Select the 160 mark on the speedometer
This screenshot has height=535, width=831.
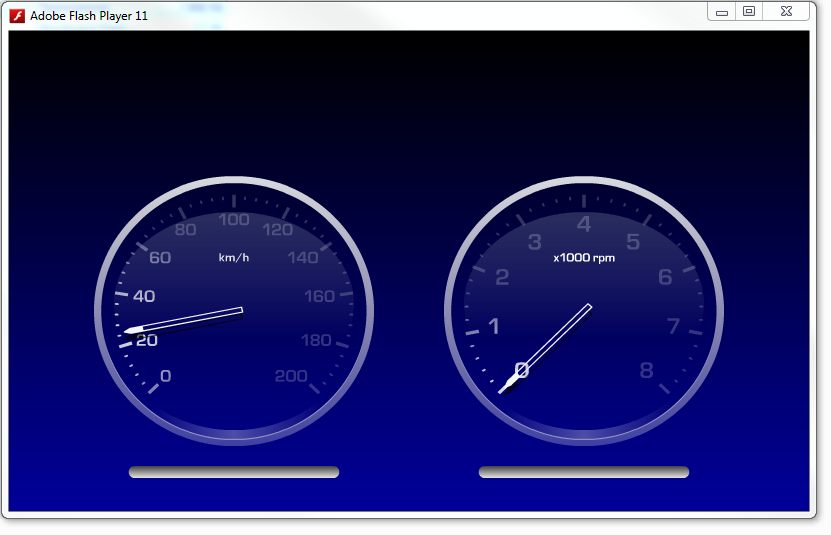pyautogui.click(x=319, y=296)
